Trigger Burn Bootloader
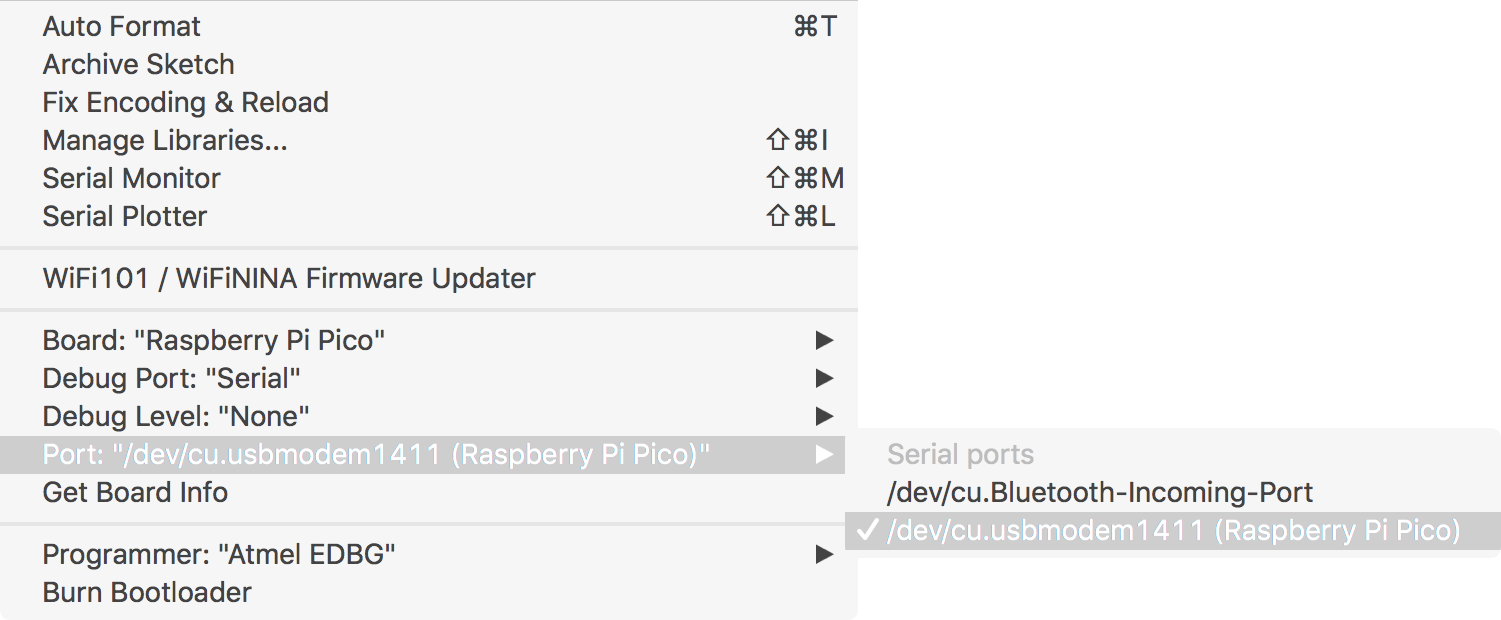This screenshot has width=1501, height=620. coord(146,592)
